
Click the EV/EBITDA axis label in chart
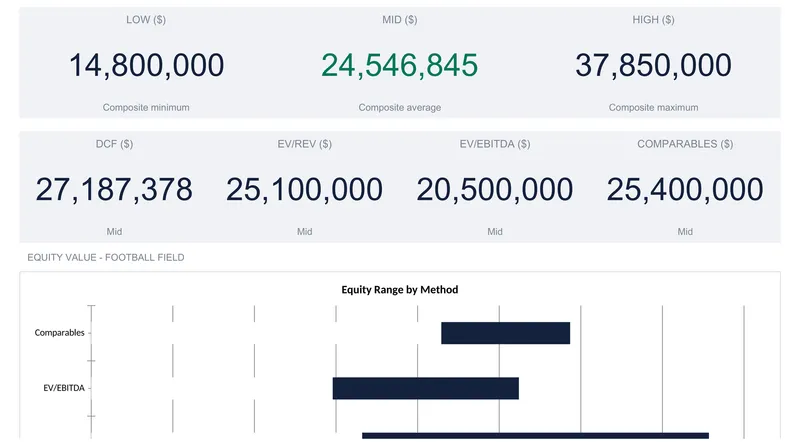pos(64,388)
